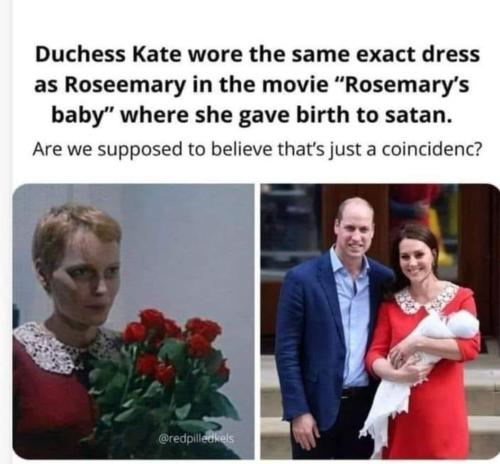Open the right photo of couple holding baby
Viewport: 500px width, 464px height.
tap(380, 321)
